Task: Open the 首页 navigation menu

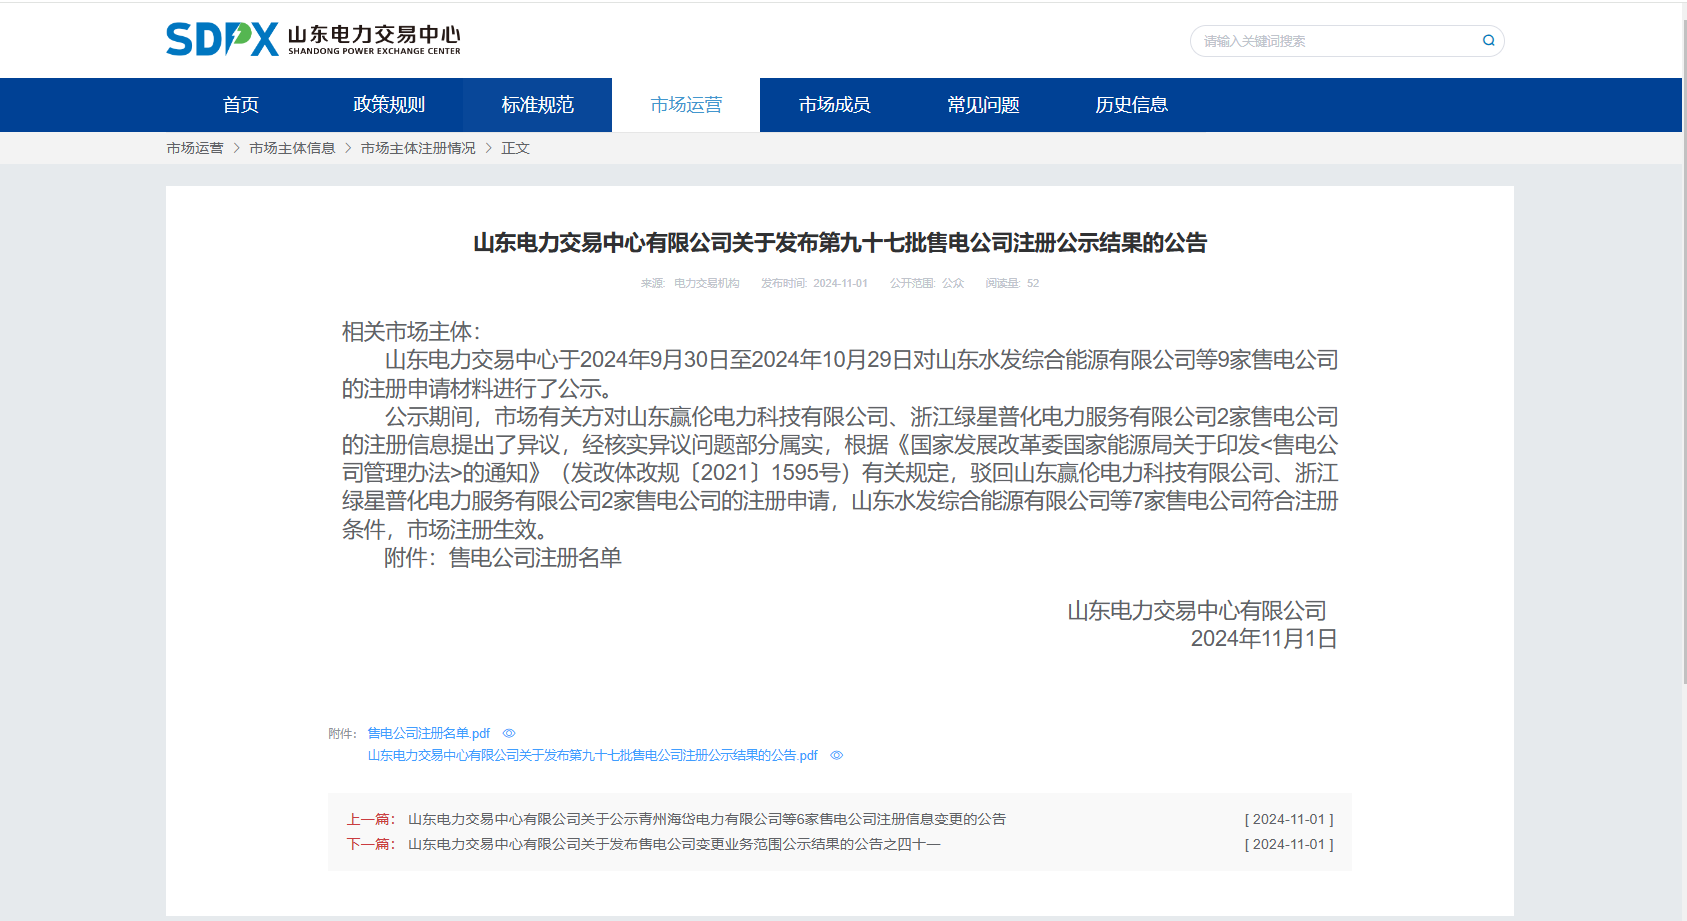Action: click(x=240, y=104)
